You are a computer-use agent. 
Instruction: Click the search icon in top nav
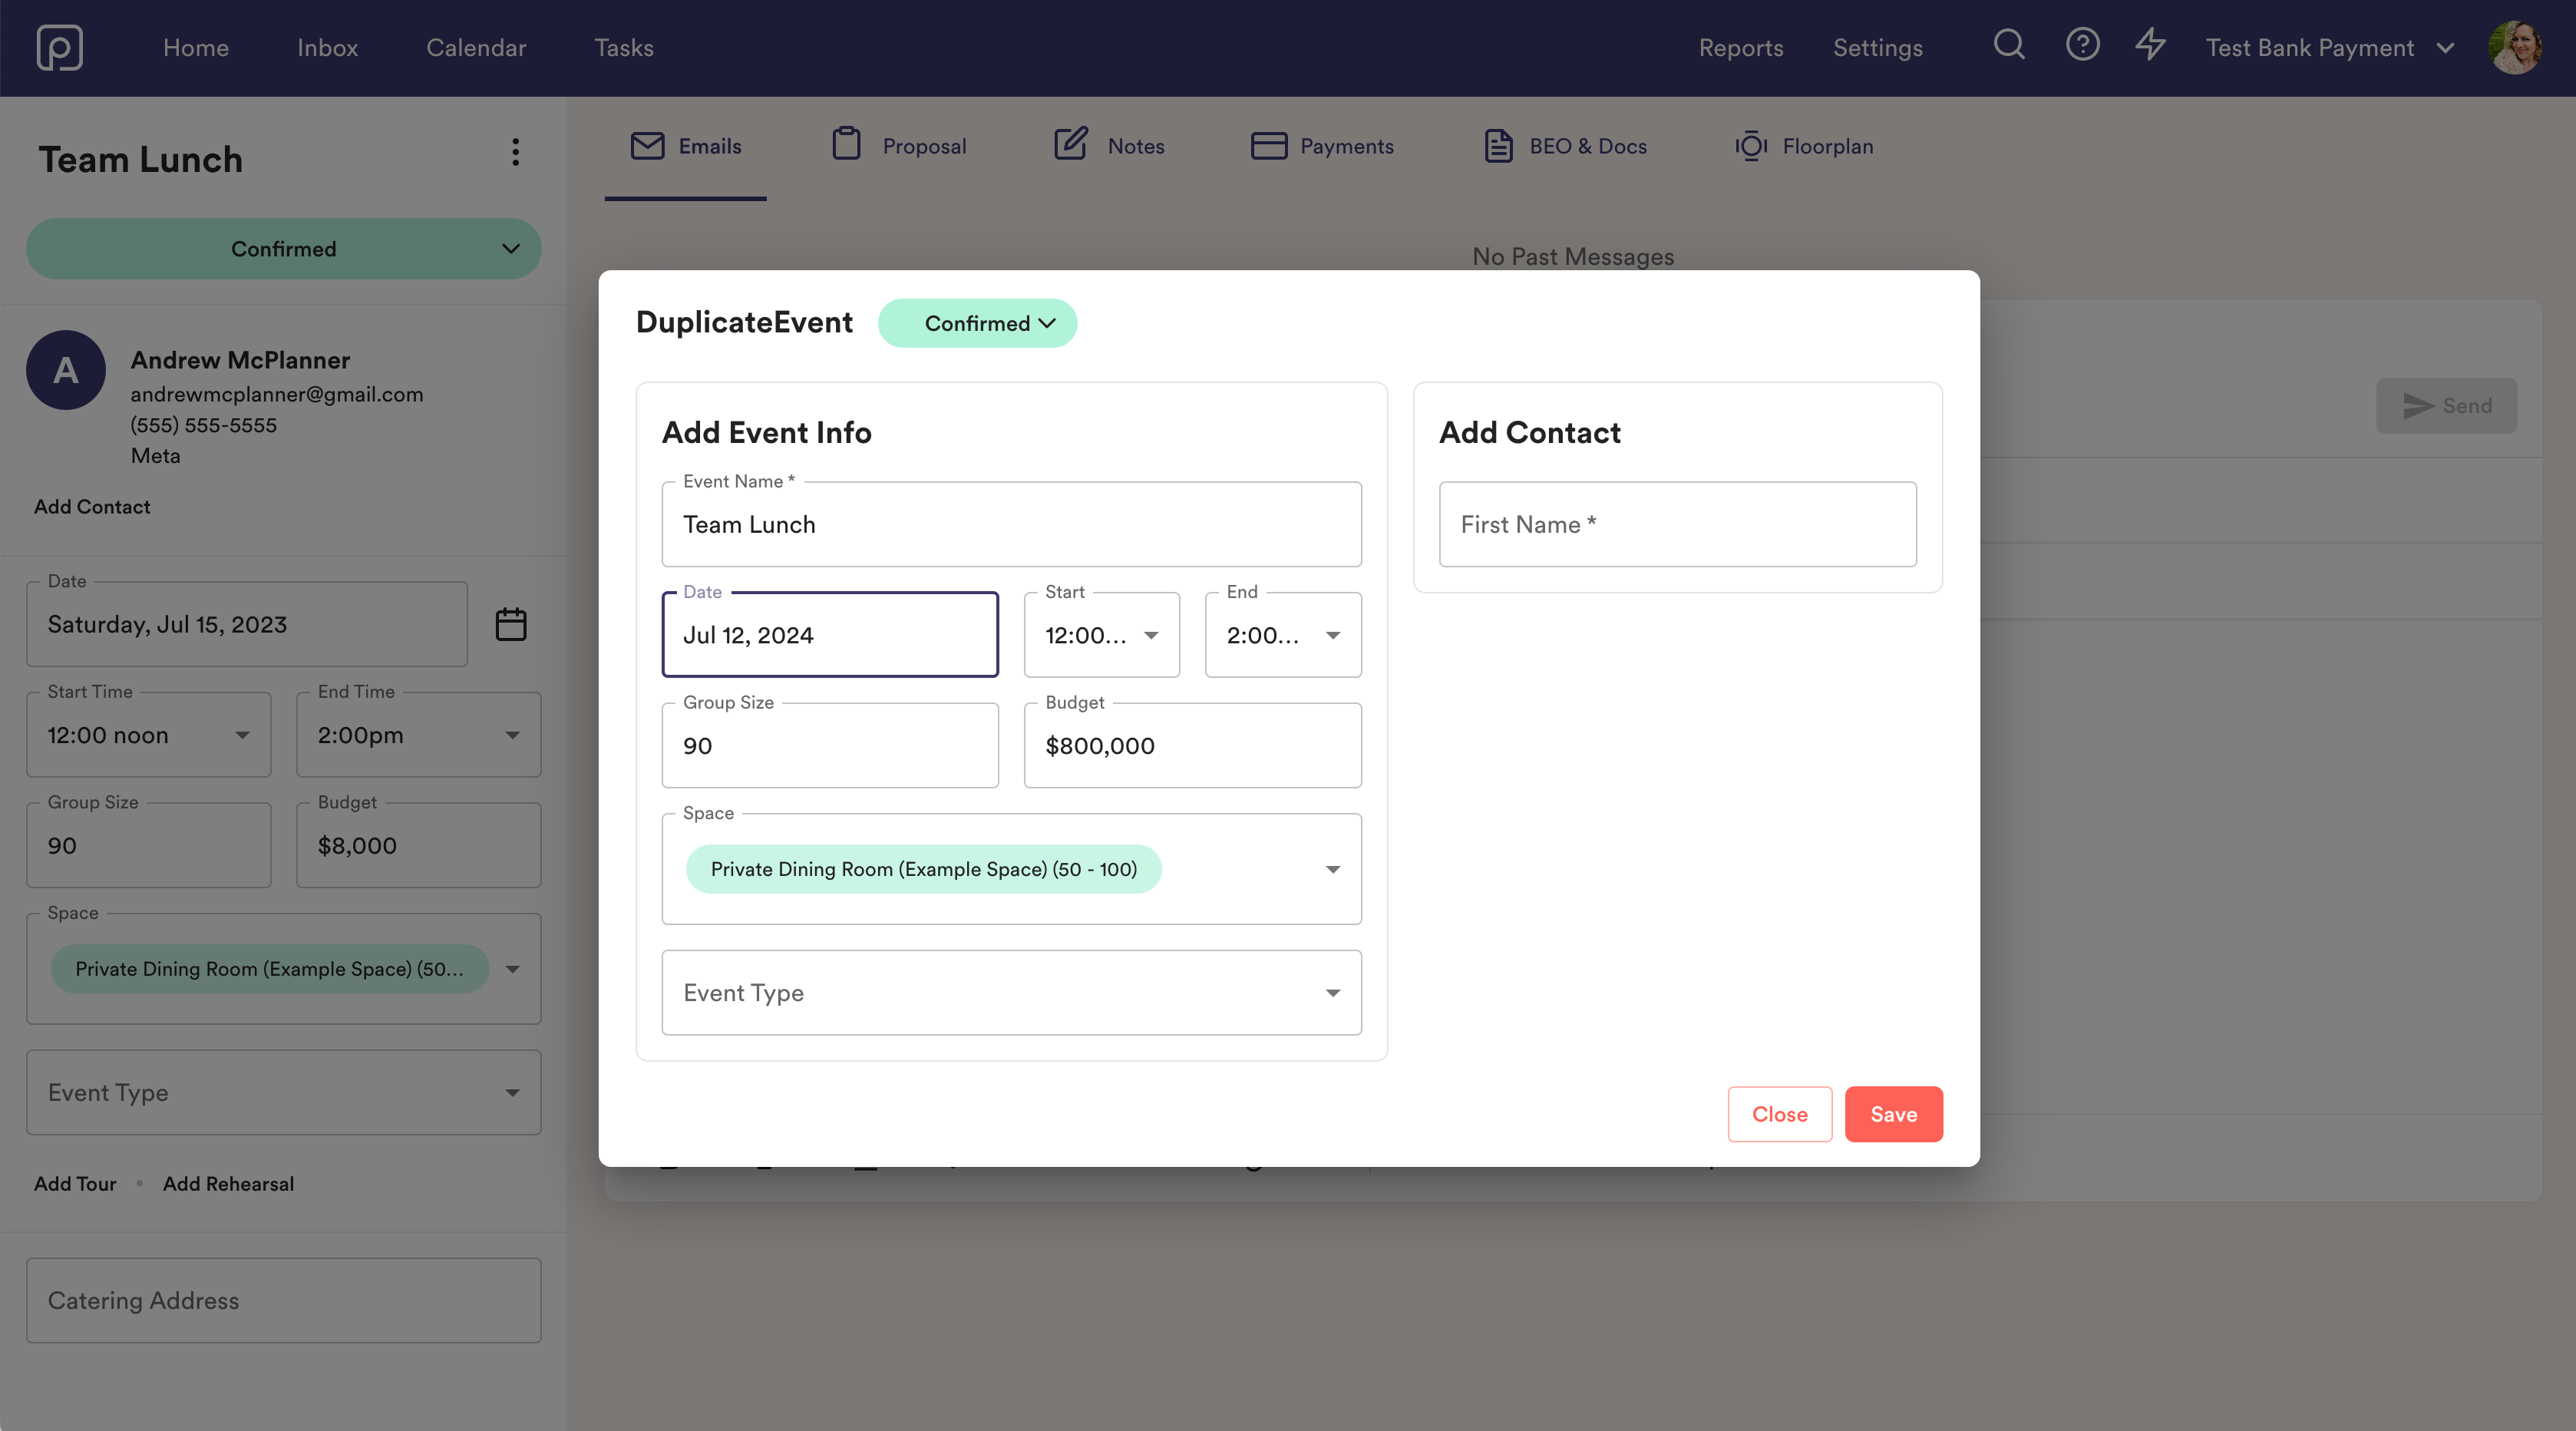pos(2009,48)
